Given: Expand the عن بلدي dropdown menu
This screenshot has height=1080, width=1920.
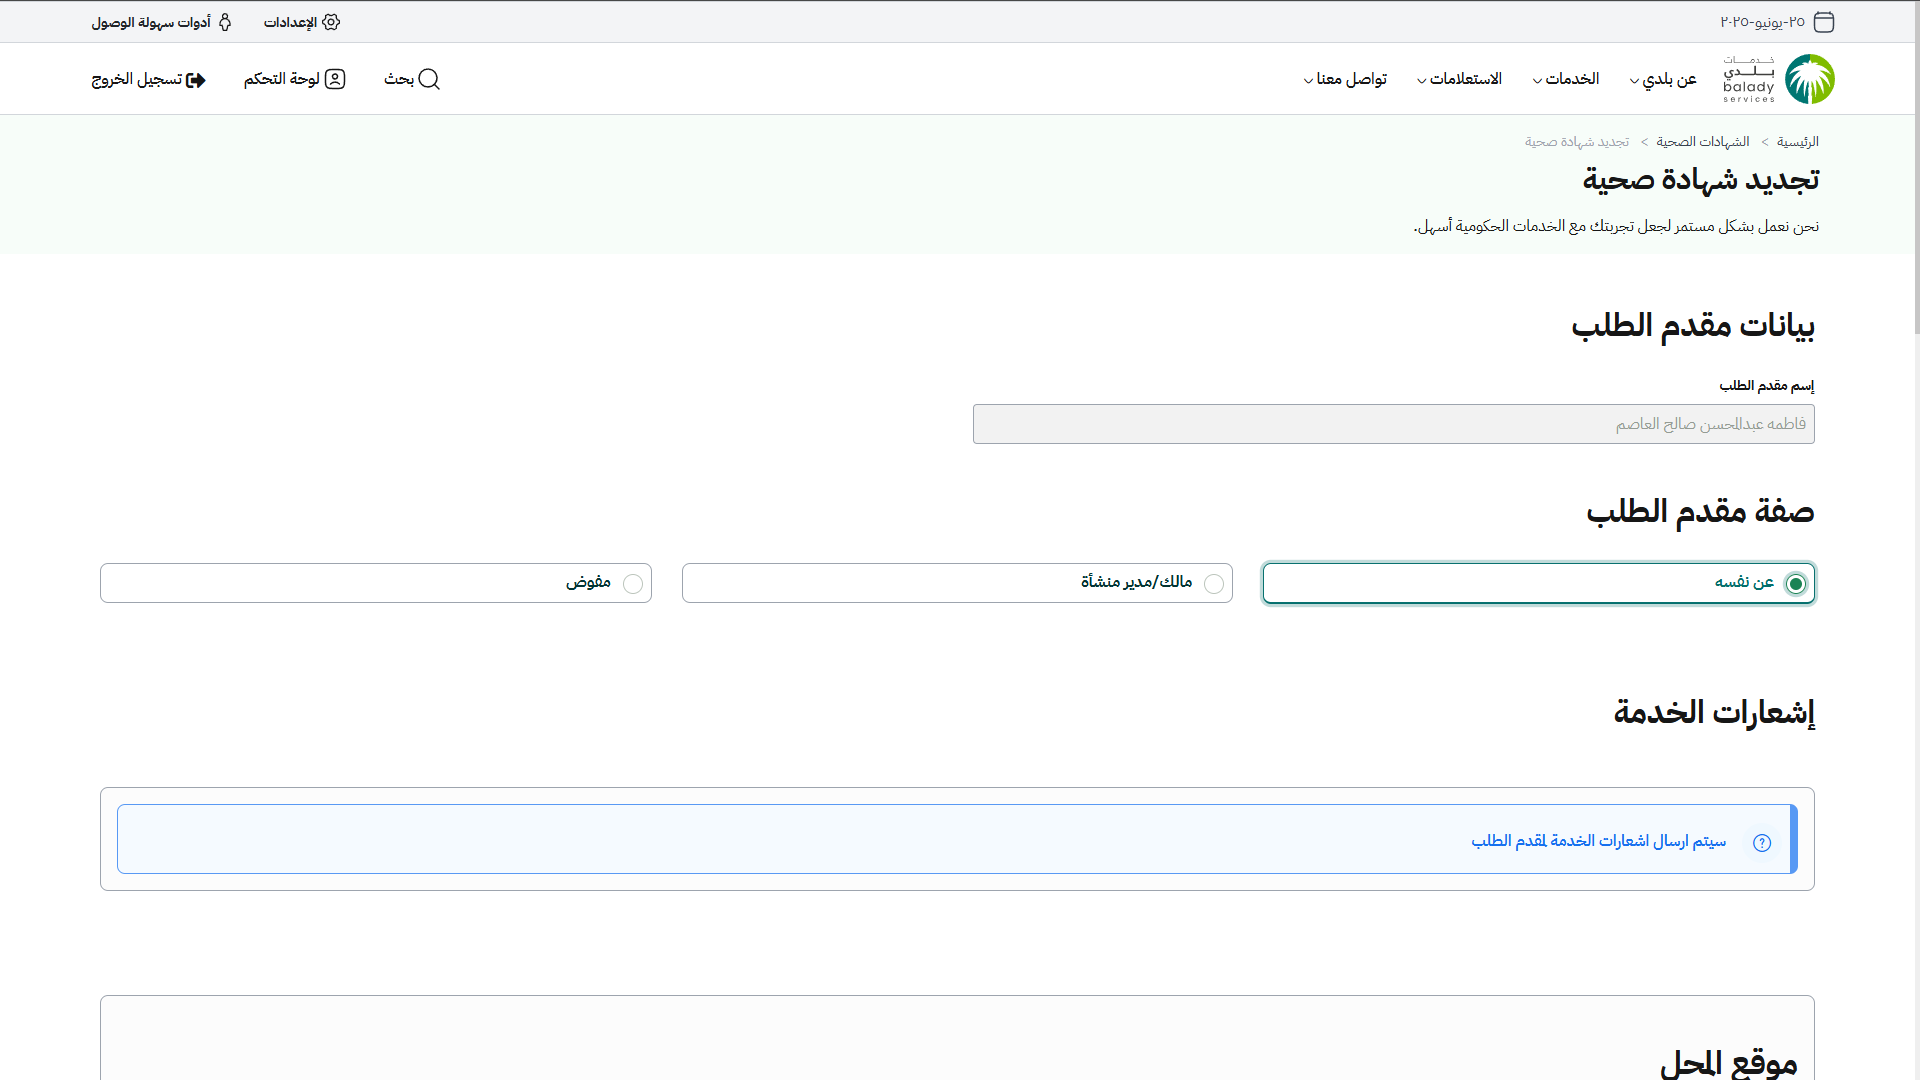Looking at the screenshot, I should click(x=1663, y=79).
